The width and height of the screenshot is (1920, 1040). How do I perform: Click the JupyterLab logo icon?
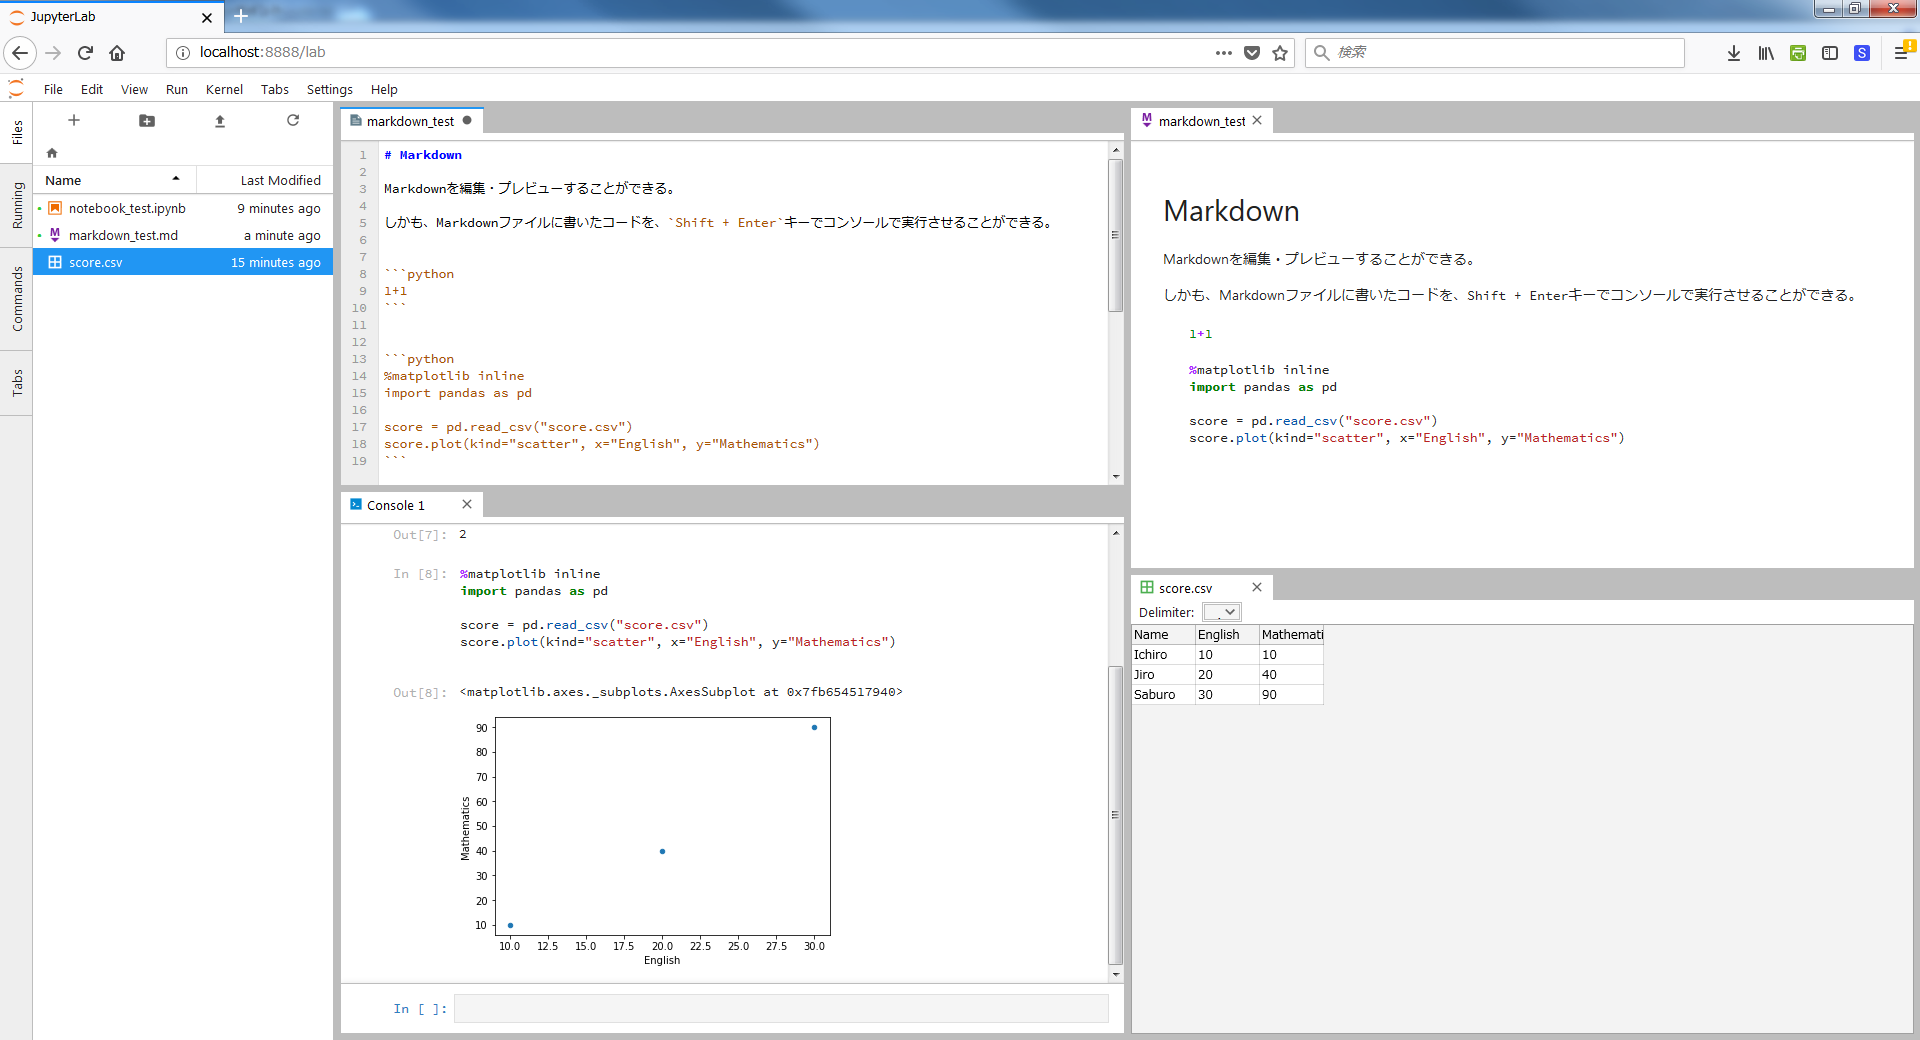point(16,89)
